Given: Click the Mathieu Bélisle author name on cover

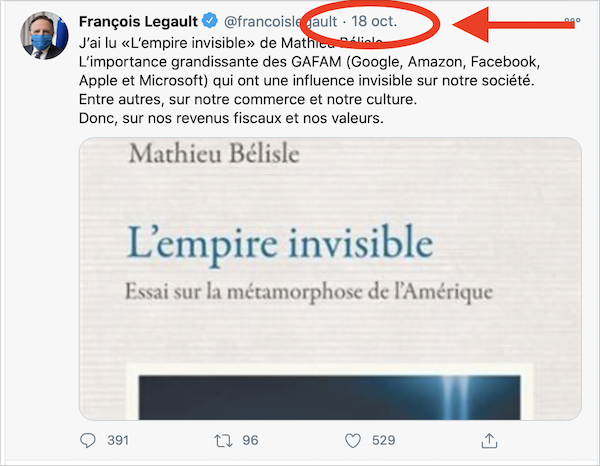Looking at the screenshot, I should pos(200,155).
